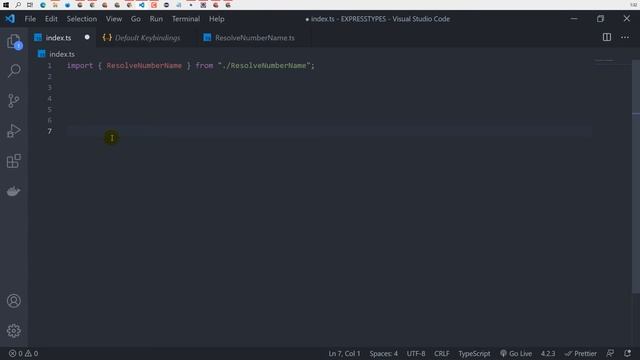Open the Terminal menu
Screen dimensions: 640x360
[x=186, y=19]
